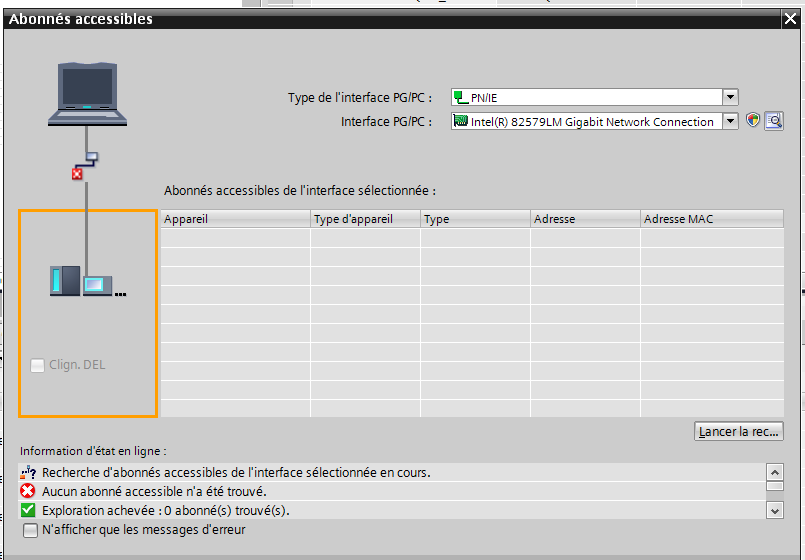Close the Abonnés accessibles dialog
805x560 pixels.
coord(791,18)
